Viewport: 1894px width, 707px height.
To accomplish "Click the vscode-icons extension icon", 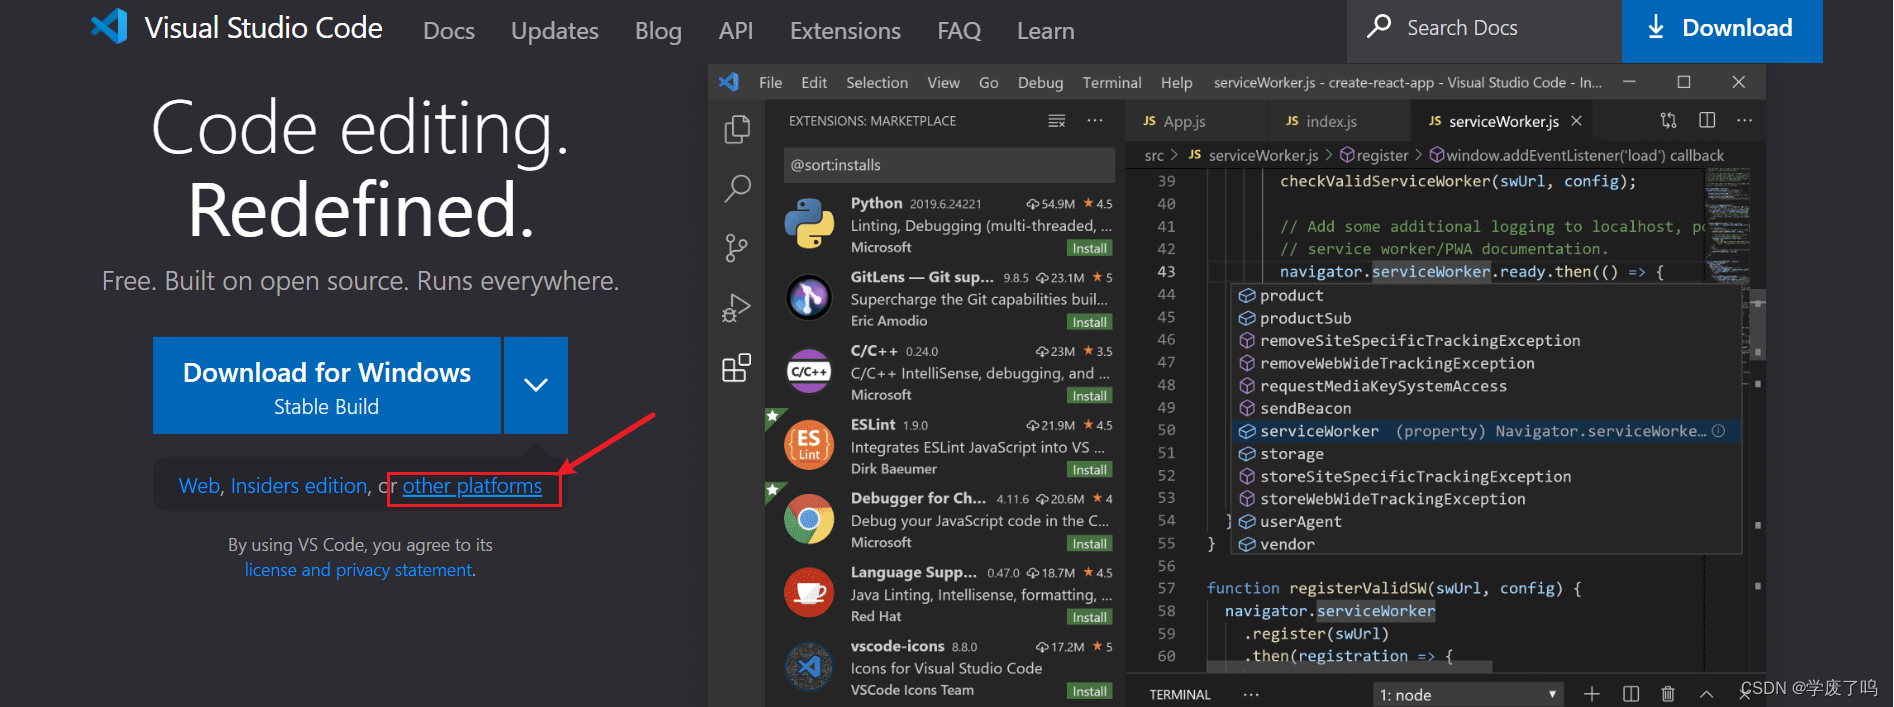I will pyautogui.click(x=809, y=666).
